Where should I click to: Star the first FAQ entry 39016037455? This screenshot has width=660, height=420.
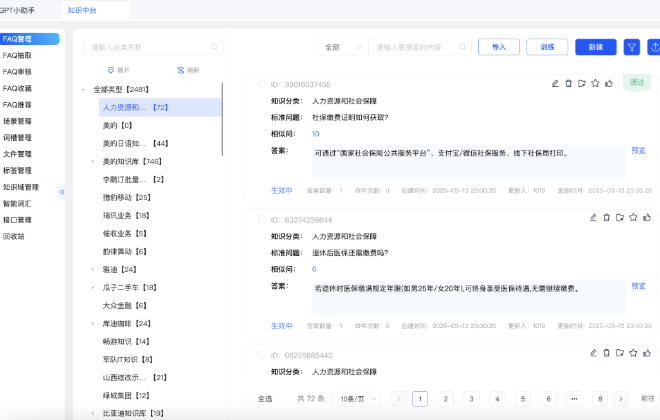point(594,84)
